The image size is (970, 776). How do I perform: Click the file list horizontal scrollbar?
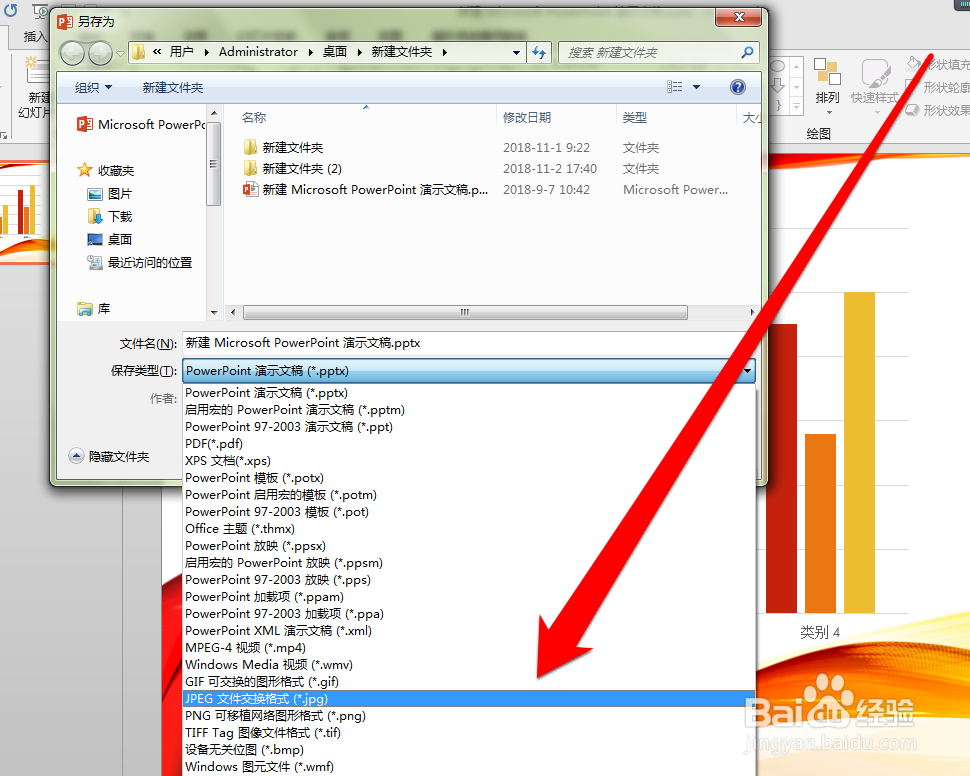click(465, 312)
